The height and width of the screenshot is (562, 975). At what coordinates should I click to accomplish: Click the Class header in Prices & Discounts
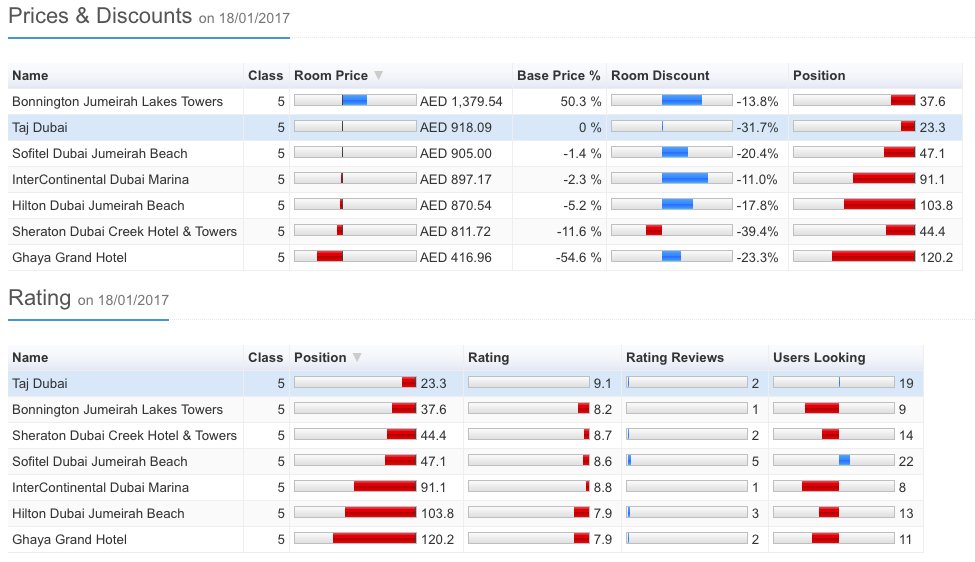click(x=266, y=76)
